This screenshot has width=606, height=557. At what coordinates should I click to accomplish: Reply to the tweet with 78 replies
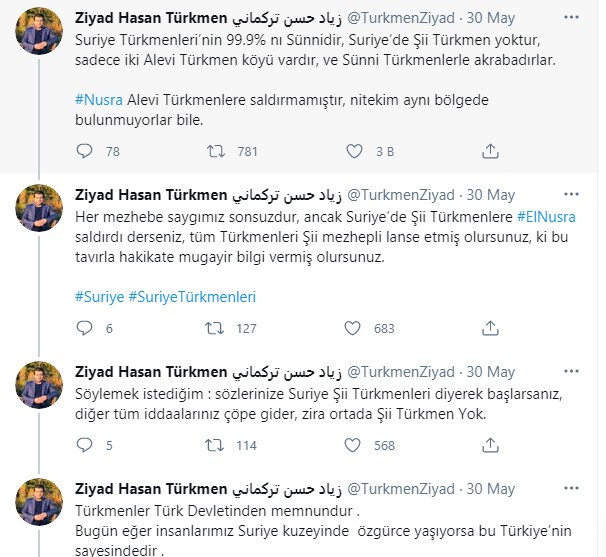86,152
